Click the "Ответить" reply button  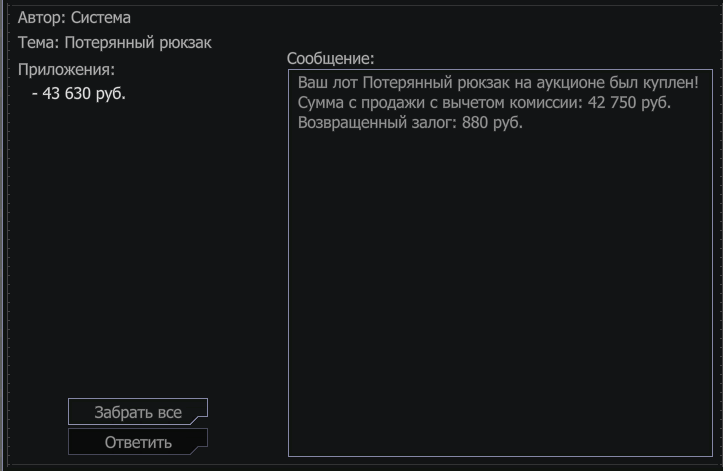[138, 442]
